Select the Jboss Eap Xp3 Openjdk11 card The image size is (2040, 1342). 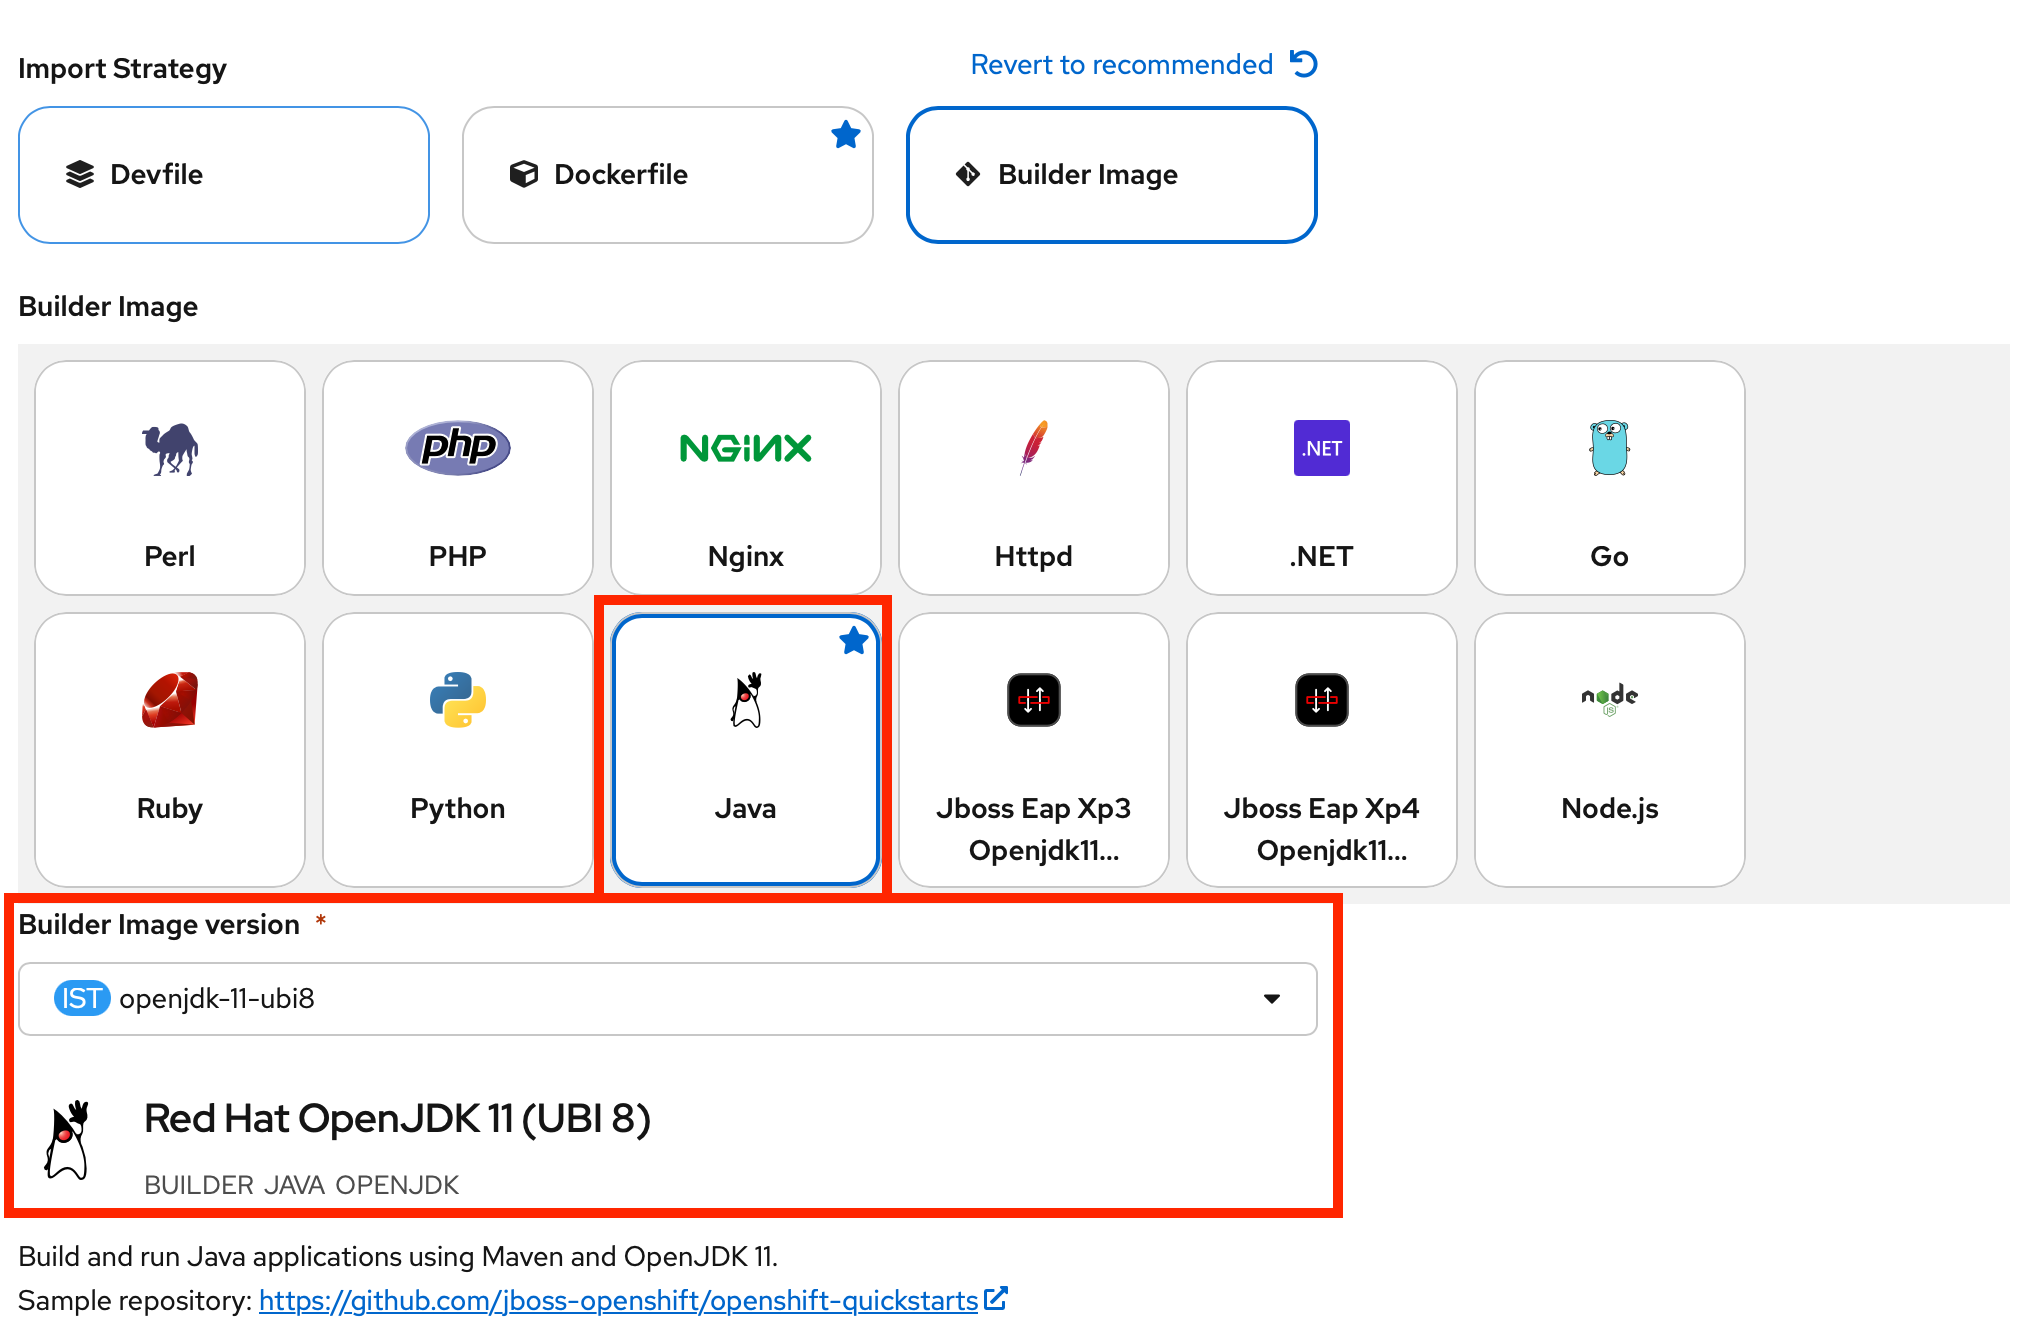(x=1033, y=750)
